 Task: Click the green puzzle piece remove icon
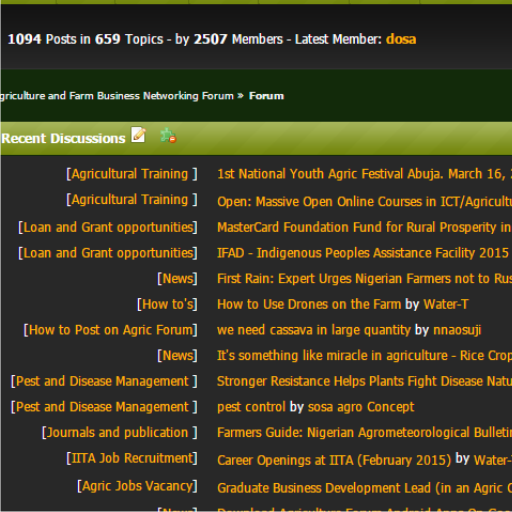(168, 136)
